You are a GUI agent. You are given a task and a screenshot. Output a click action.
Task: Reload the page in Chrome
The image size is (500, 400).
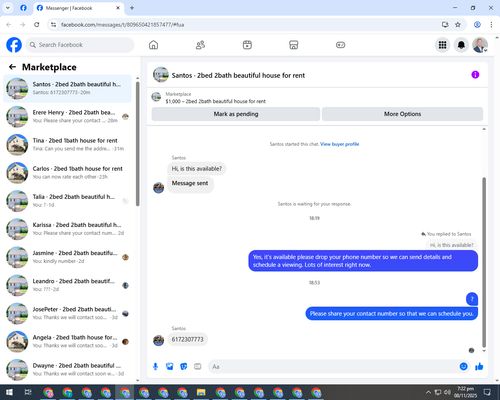tap(37, 25)
